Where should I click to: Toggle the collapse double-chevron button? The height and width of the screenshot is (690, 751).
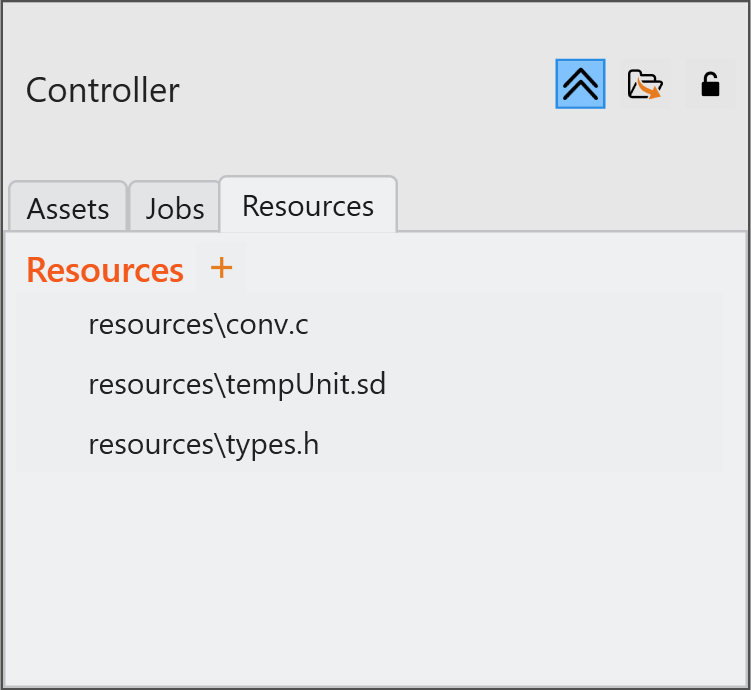(580, 85)
